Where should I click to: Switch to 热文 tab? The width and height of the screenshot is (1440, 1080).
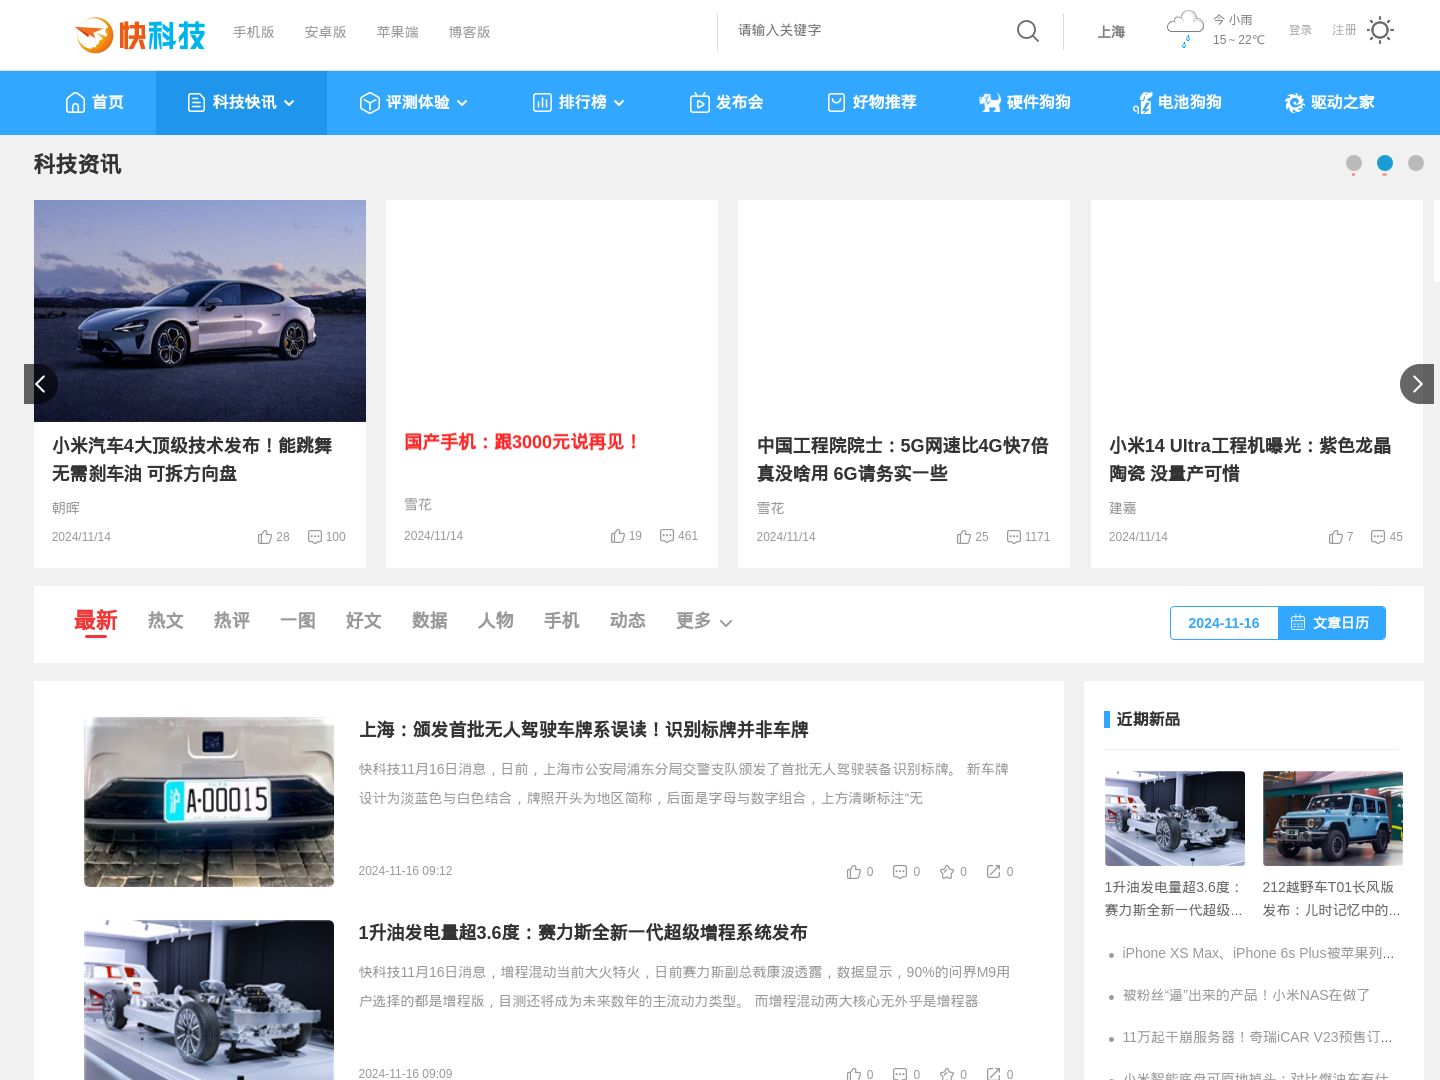(166, 621)
